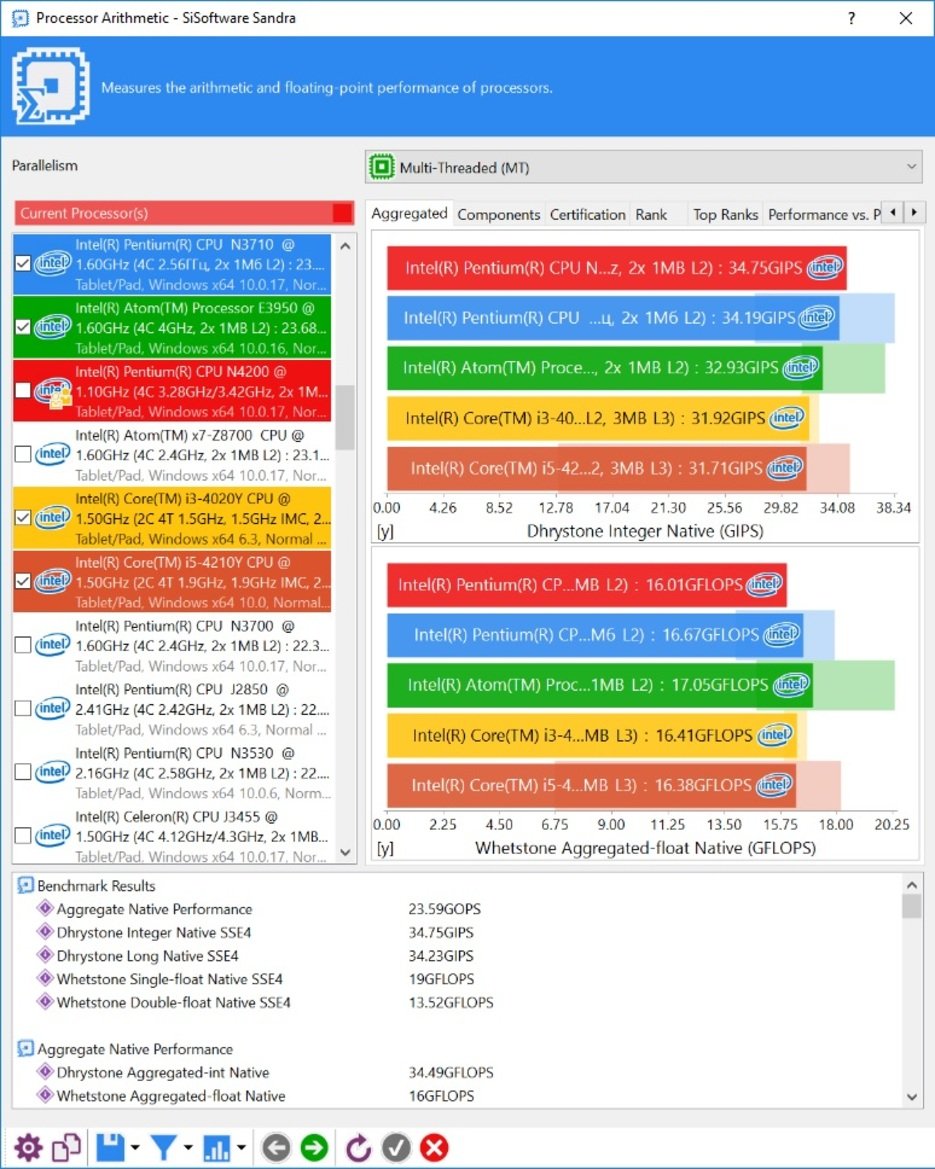Screen dimensions: 935x1169
Task: Click the large processor sigma icon in the header
Action: [51, 86]
